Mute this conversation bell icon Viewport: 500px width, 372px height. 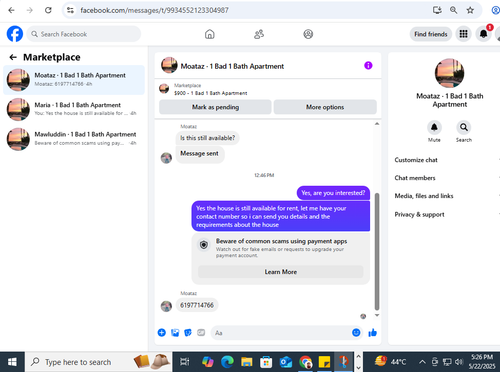pyautogui.click(x=434, y=127)
